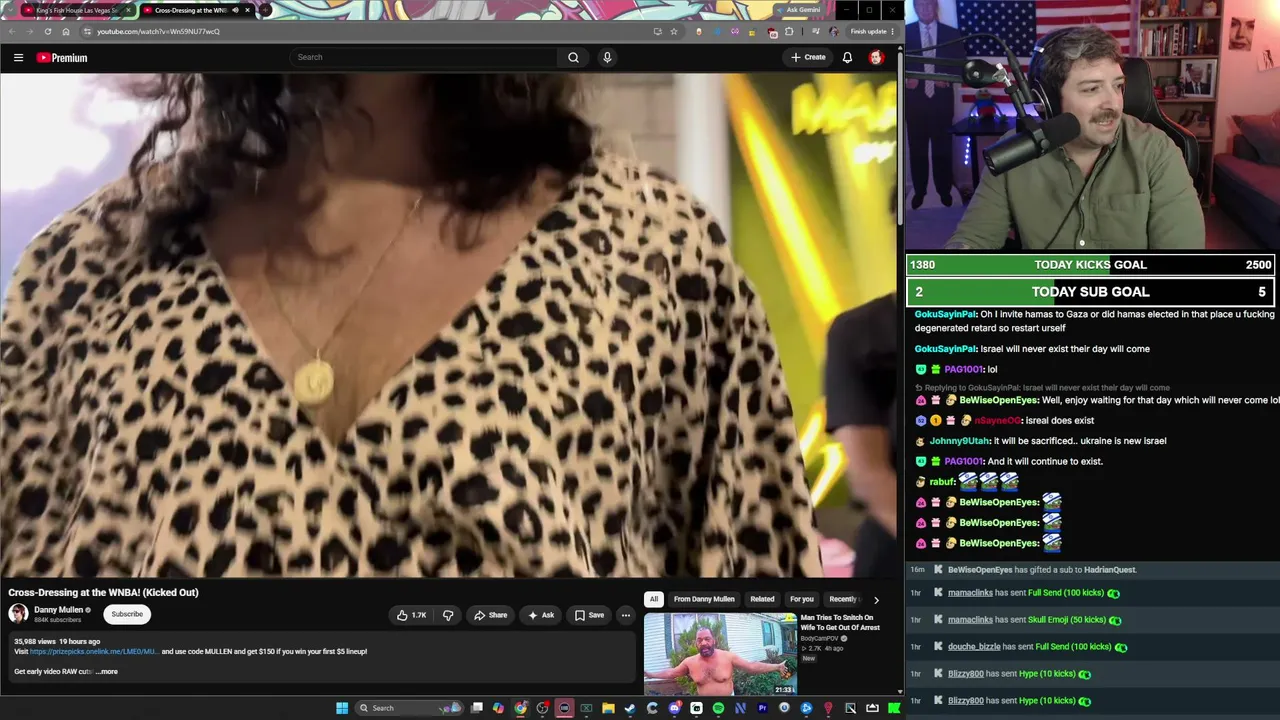Screen dimensions: 1280x720
Task: Go back in browser history
Action: pyautogui.click(x=12, y=31)
